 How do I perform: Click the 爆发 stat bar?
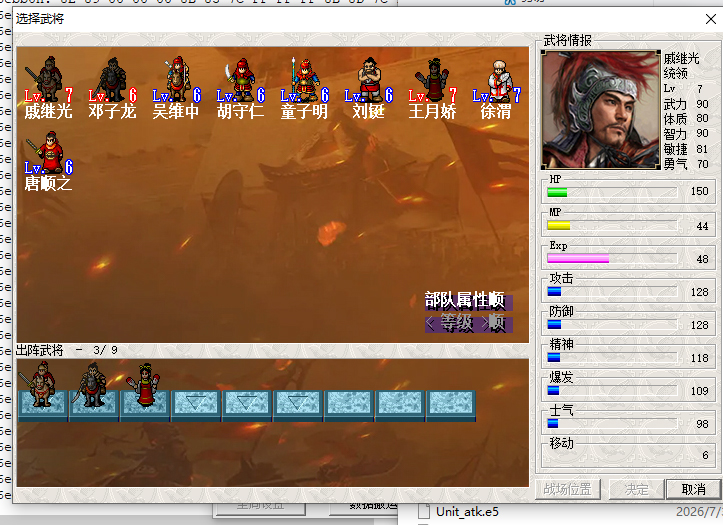612,391
